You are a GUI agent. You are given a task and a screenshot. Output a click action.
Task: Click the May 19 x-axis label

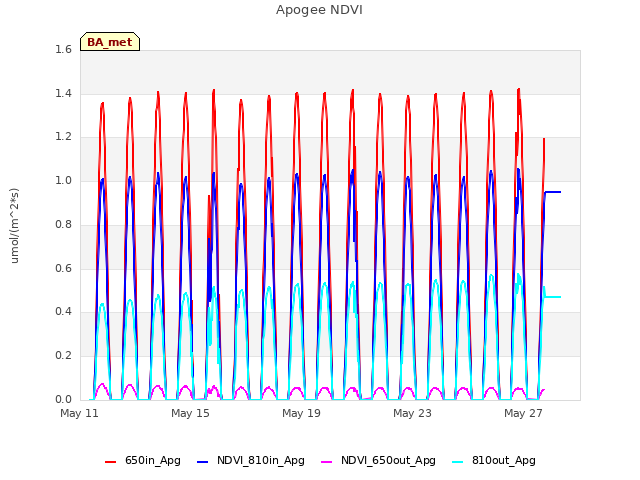coord(301,413)
